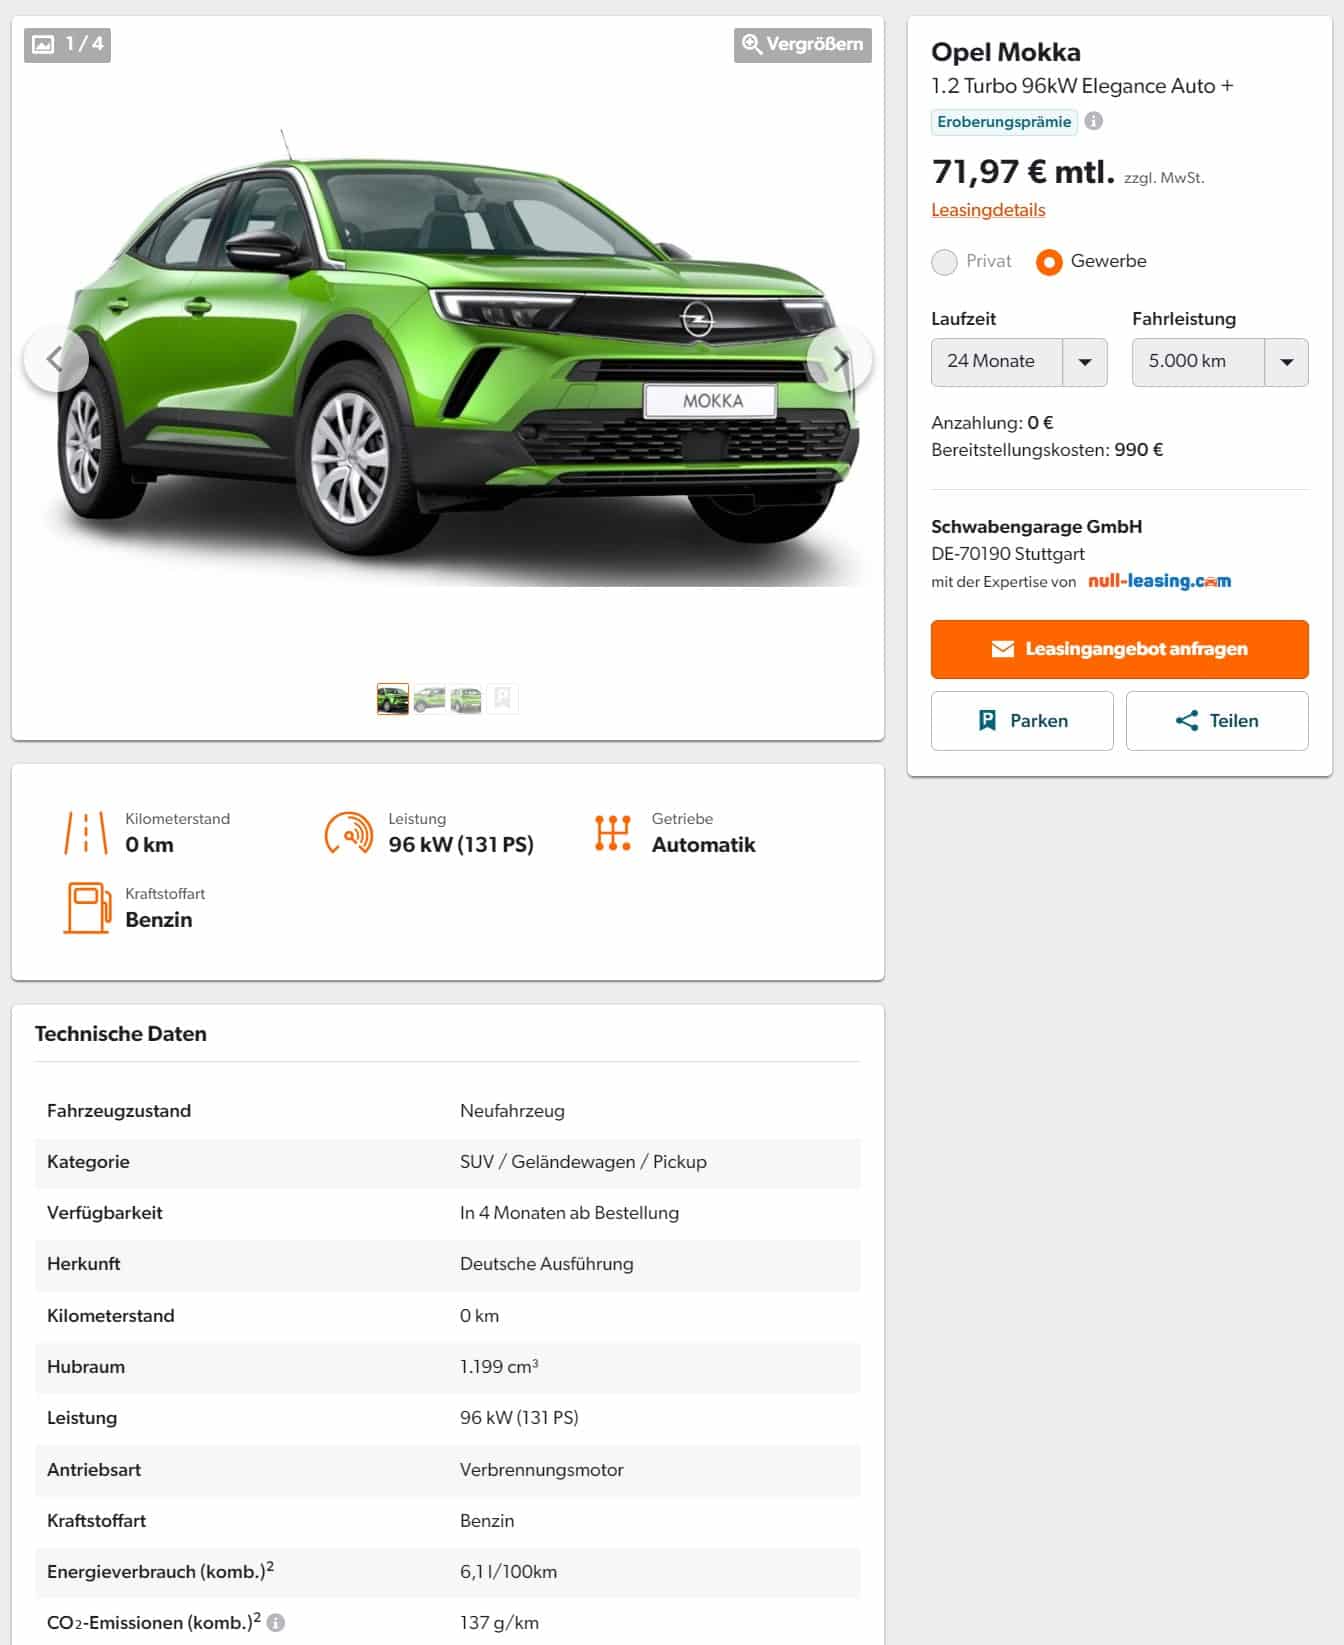The image size is (1344, 1645).
Task: Select the Gewerbe radio option
Action: (x=1049, y=262)
